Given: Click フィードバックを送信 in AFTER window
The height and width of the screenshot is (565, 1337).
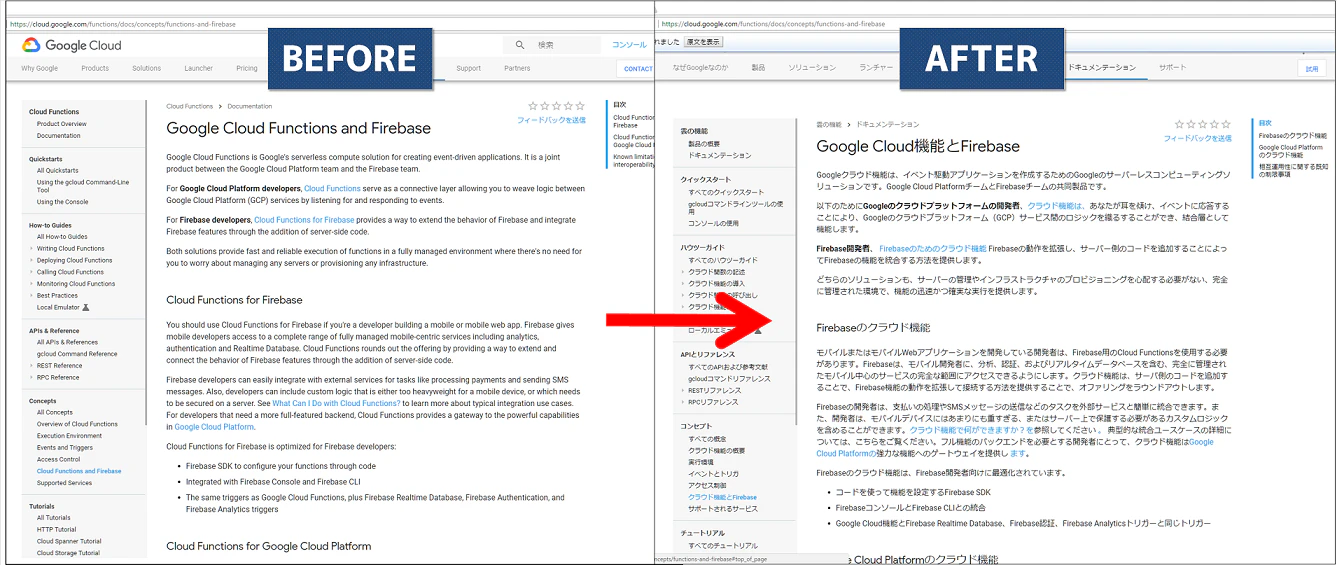Looking at the screenshot, I should (1198, 138).
